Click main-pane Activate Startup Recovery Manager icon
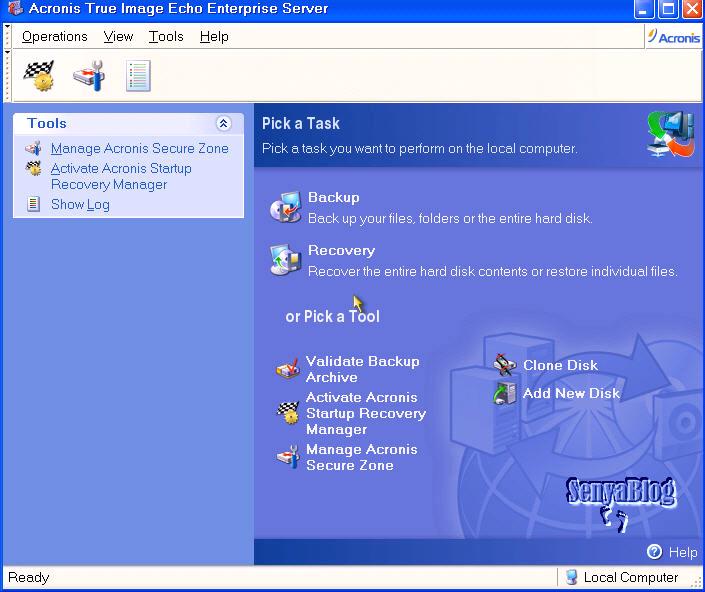This screenshot has width=705, height=592. 288,413
